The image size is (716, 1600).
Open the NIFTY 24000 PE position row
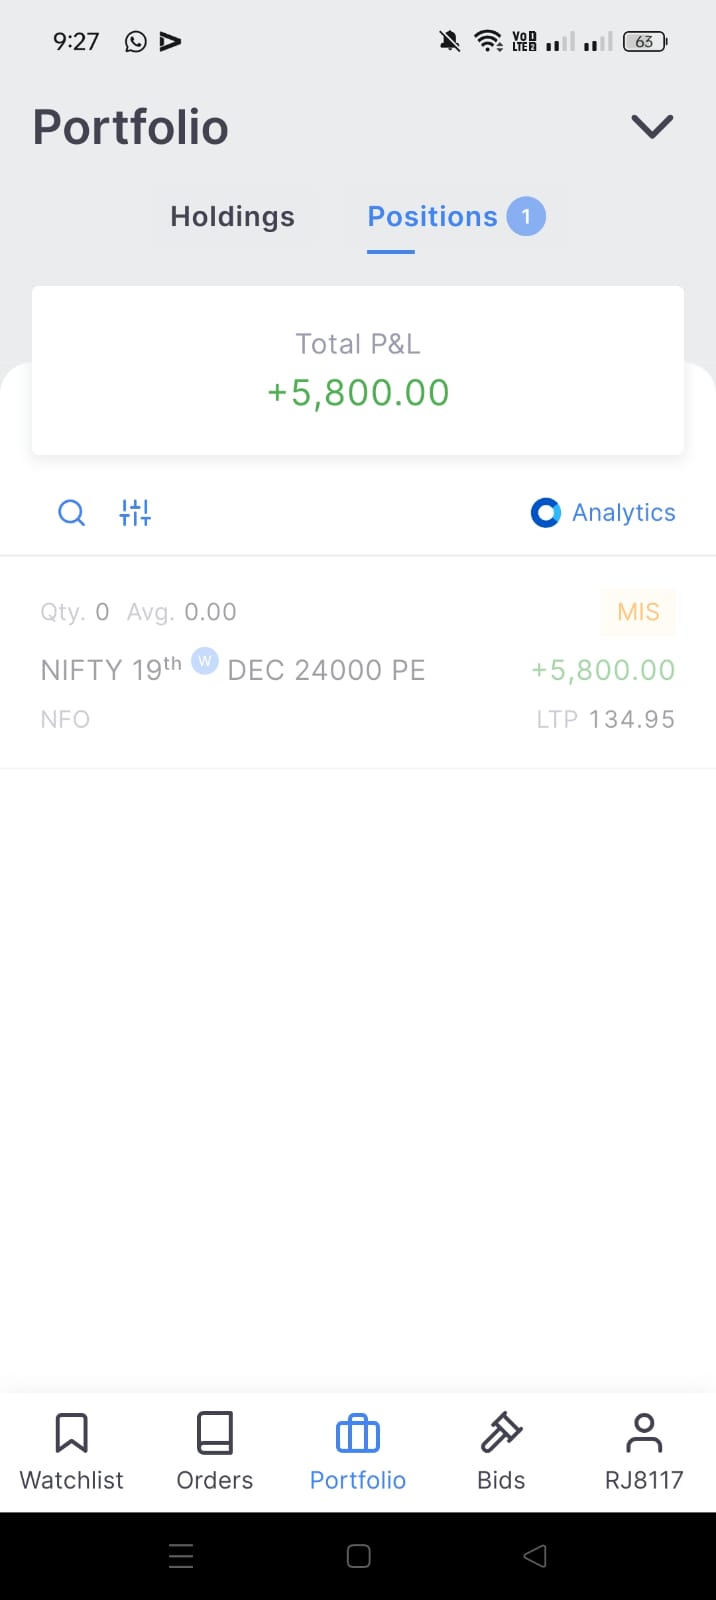300,670
